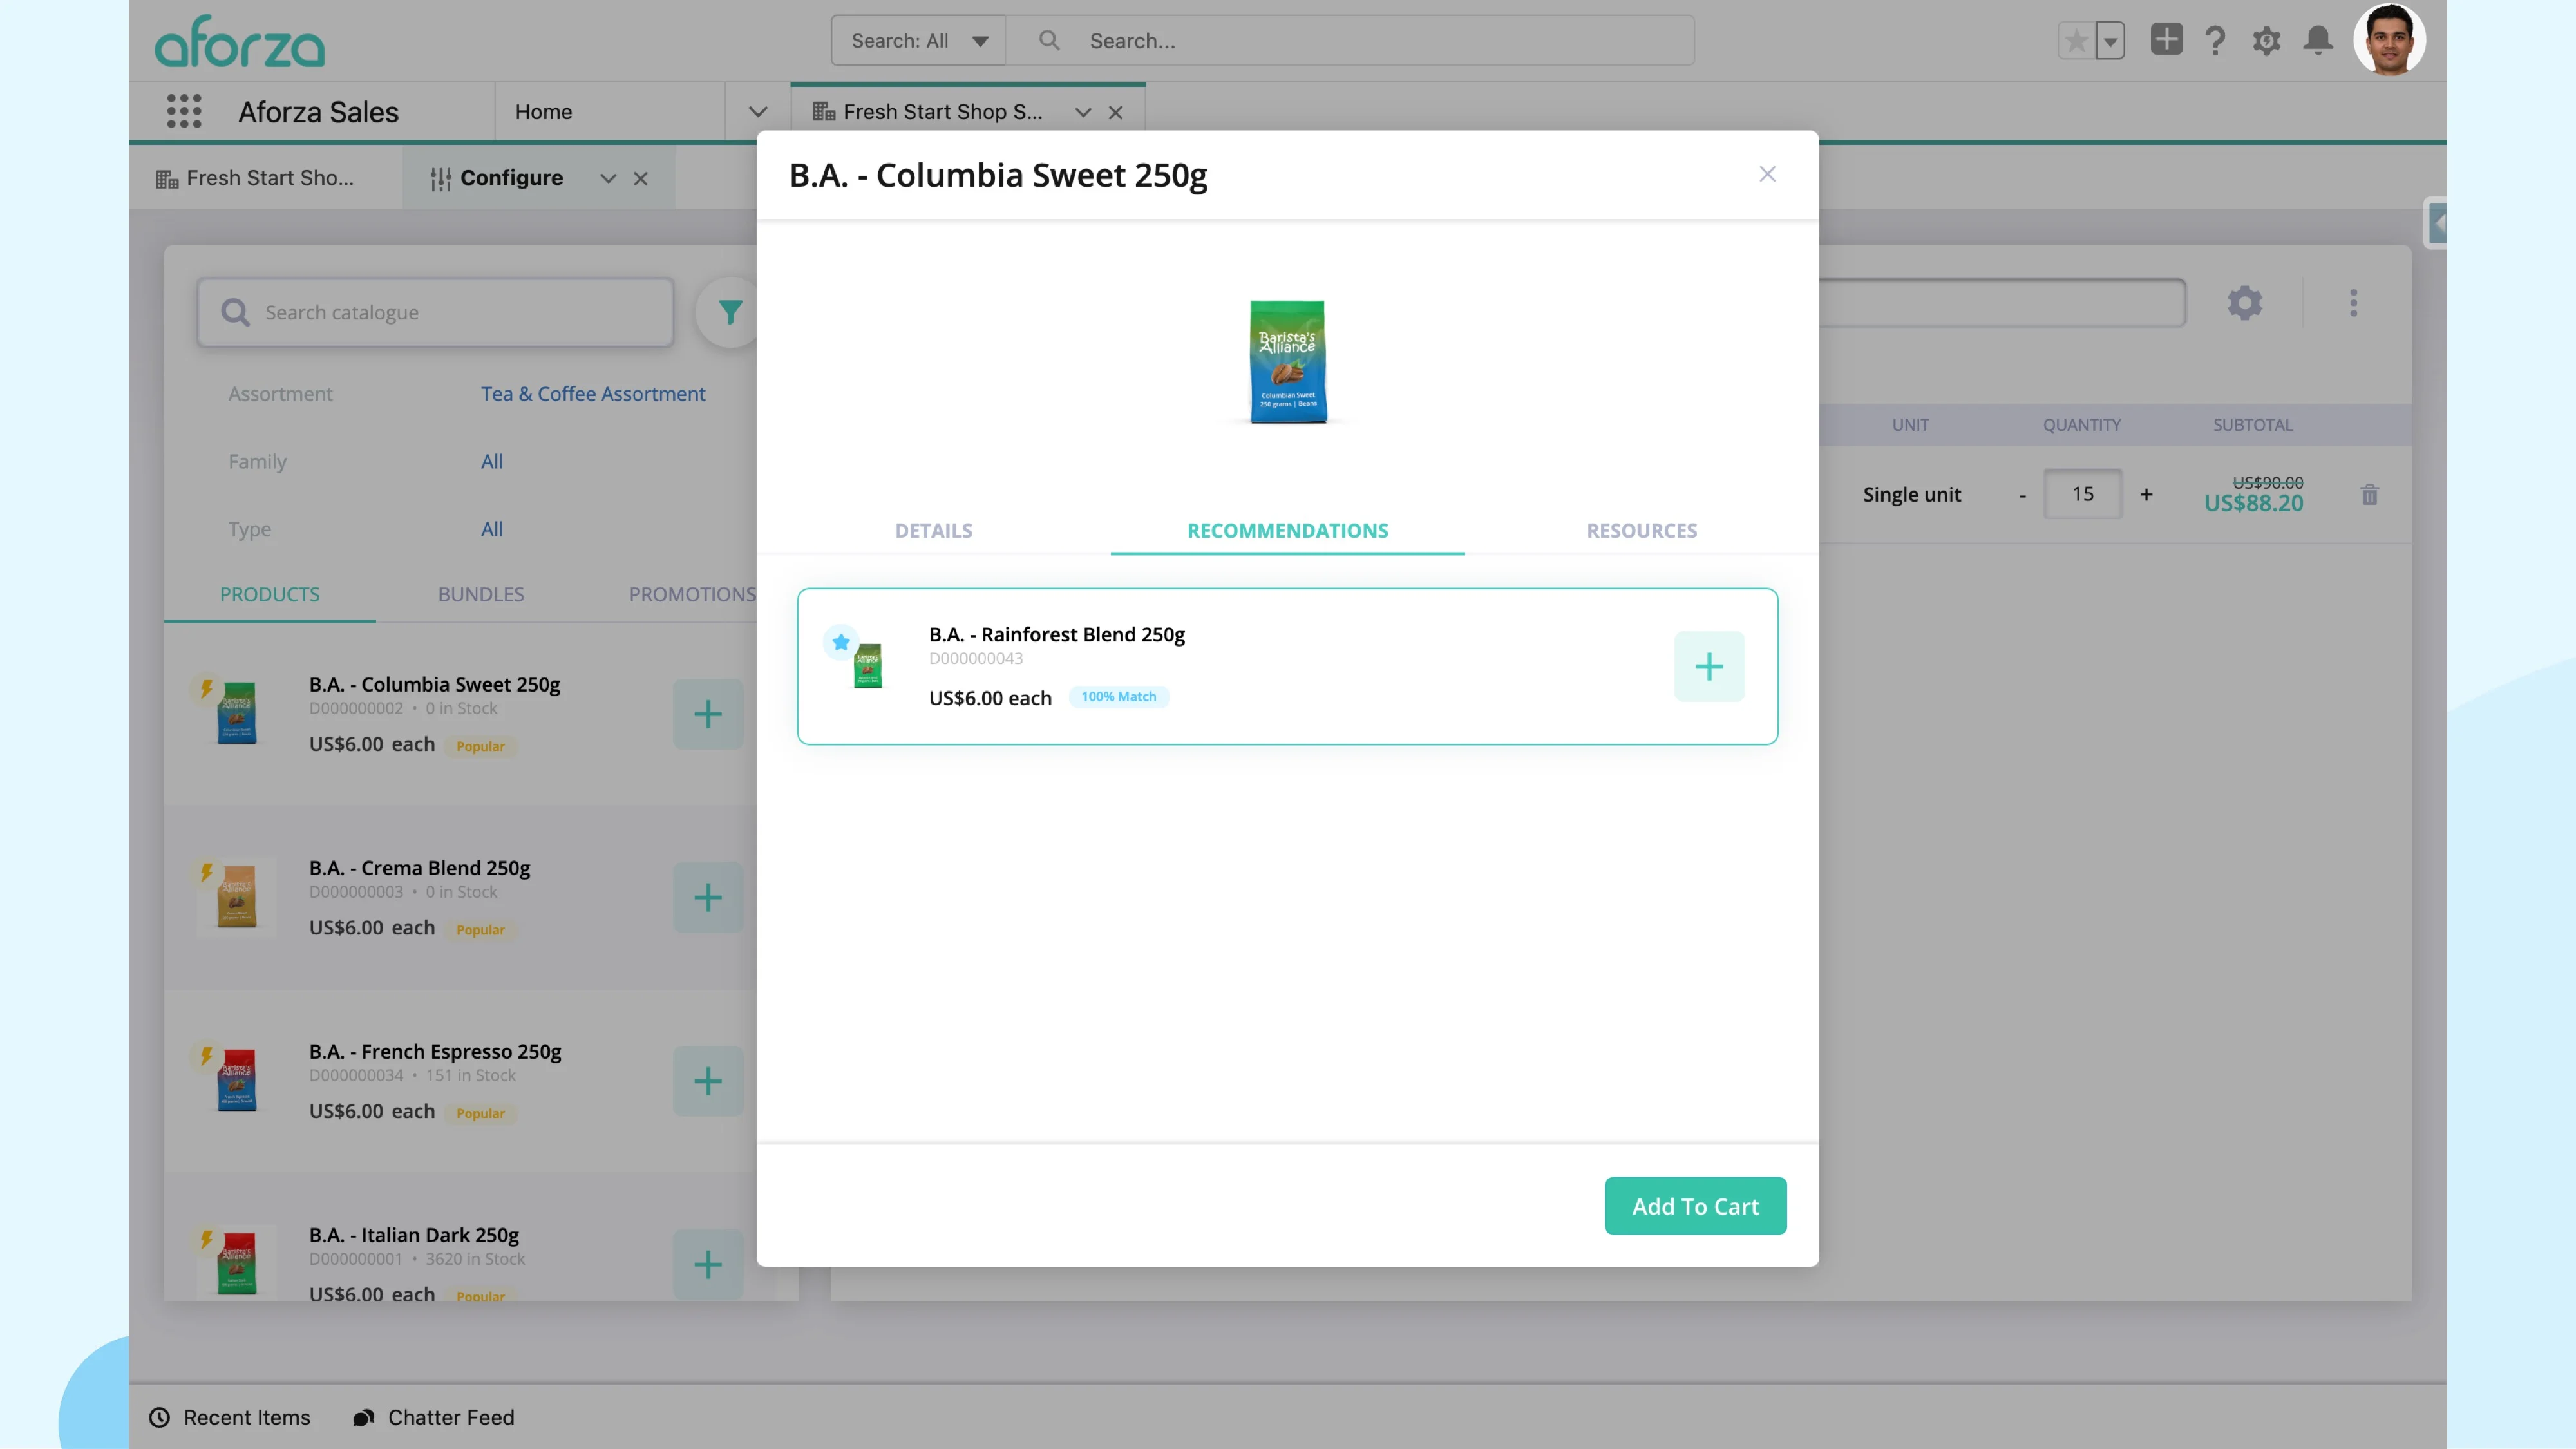
Task: Increase cart quantity with plus button
Action: pos(2146,495)
